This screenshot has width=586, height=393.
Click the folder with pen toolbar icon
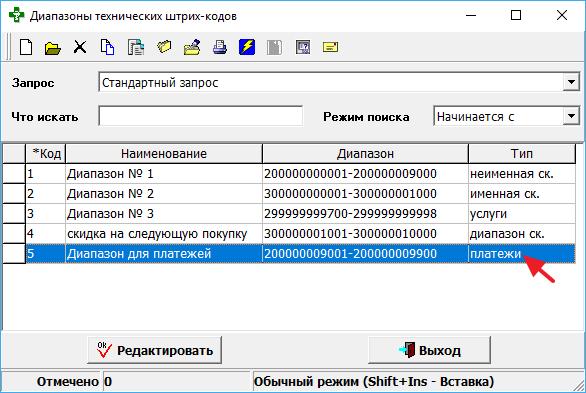tap(192, 47)
